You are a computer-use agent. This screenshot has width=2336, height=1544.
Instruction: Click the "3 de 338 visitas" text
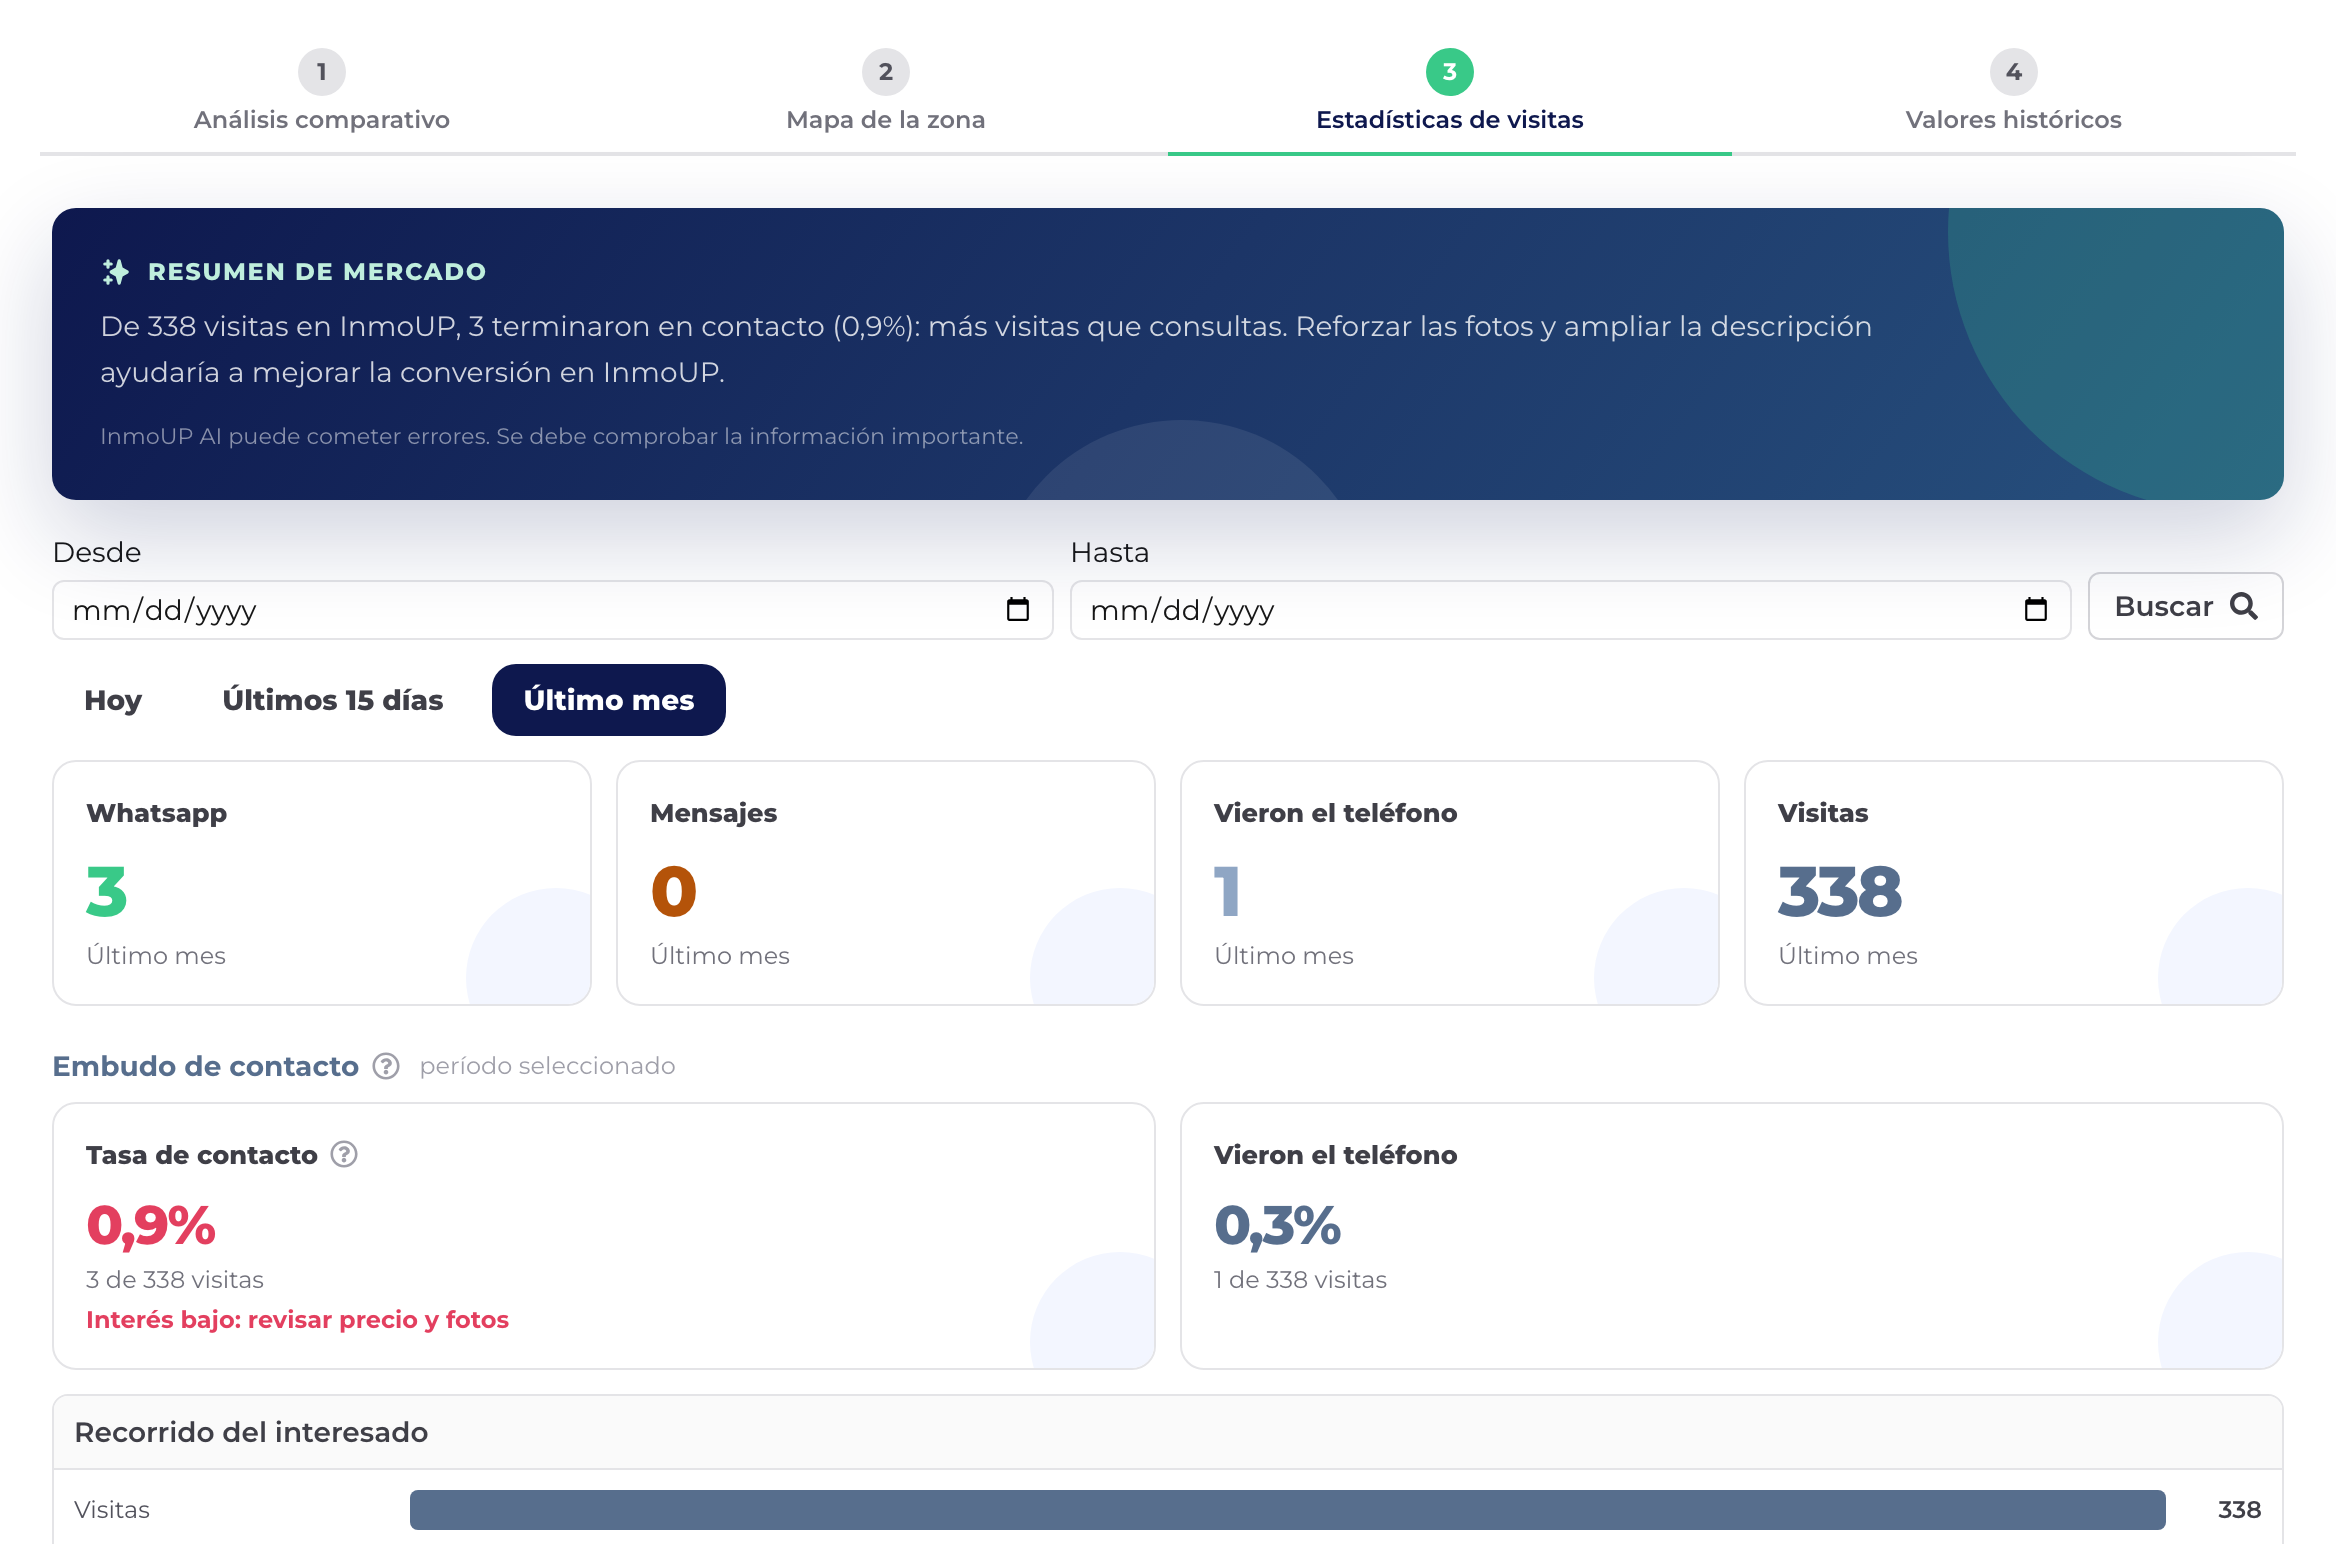click(175, 1280)
